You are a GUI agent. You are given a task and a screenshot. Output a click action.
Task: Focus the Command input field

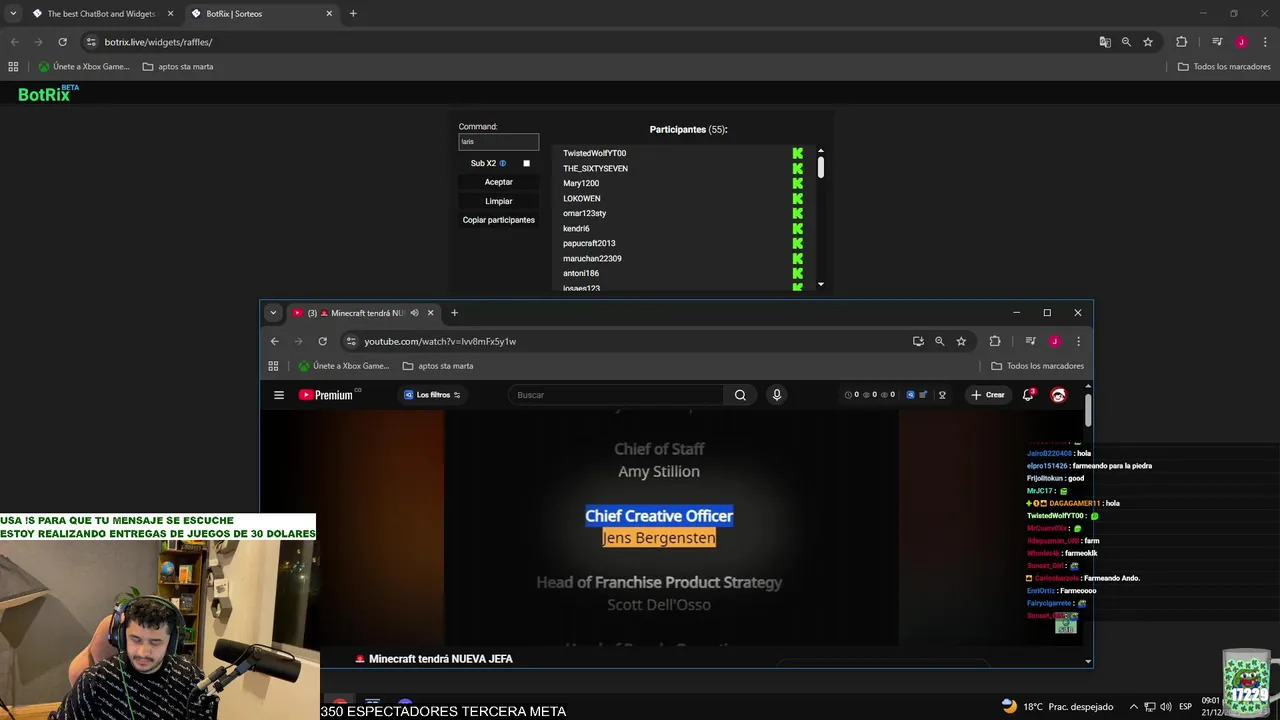(498, 142)
